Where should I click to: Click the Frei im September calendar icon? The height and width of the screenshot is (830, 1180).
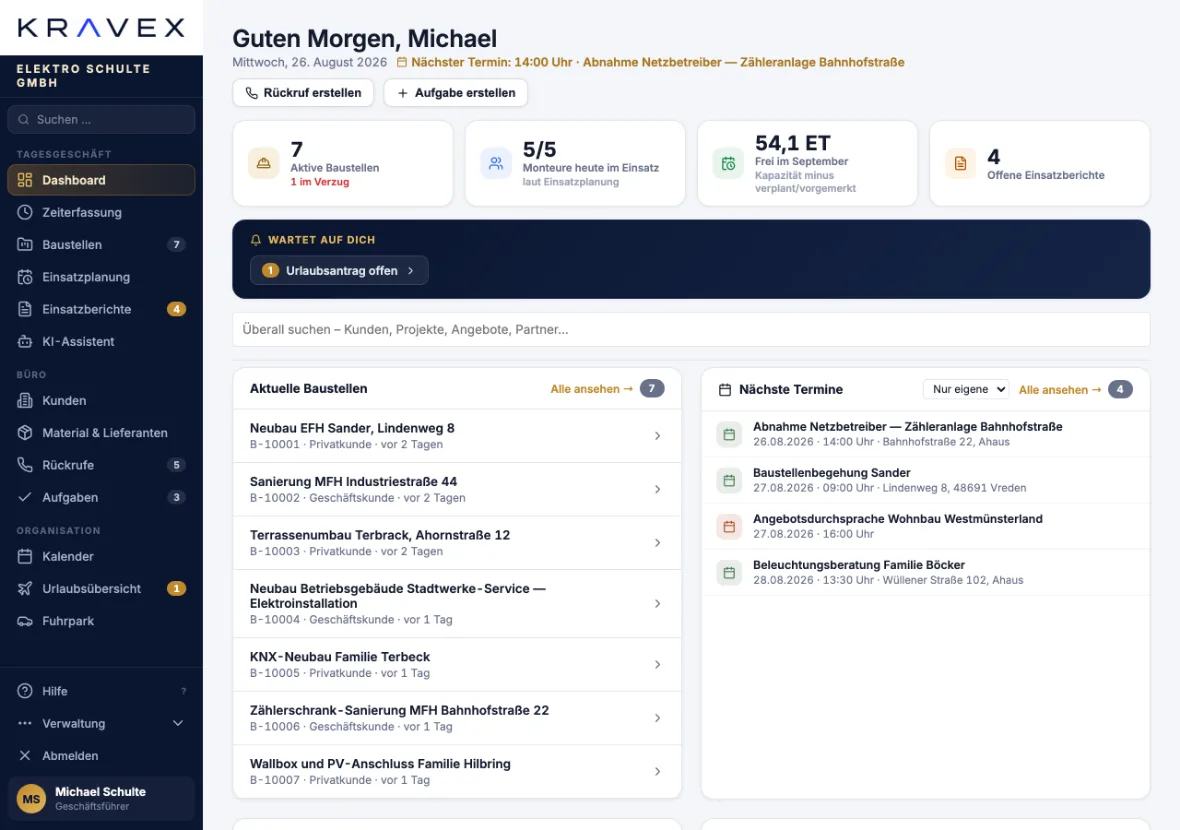(x=728, y=163)
